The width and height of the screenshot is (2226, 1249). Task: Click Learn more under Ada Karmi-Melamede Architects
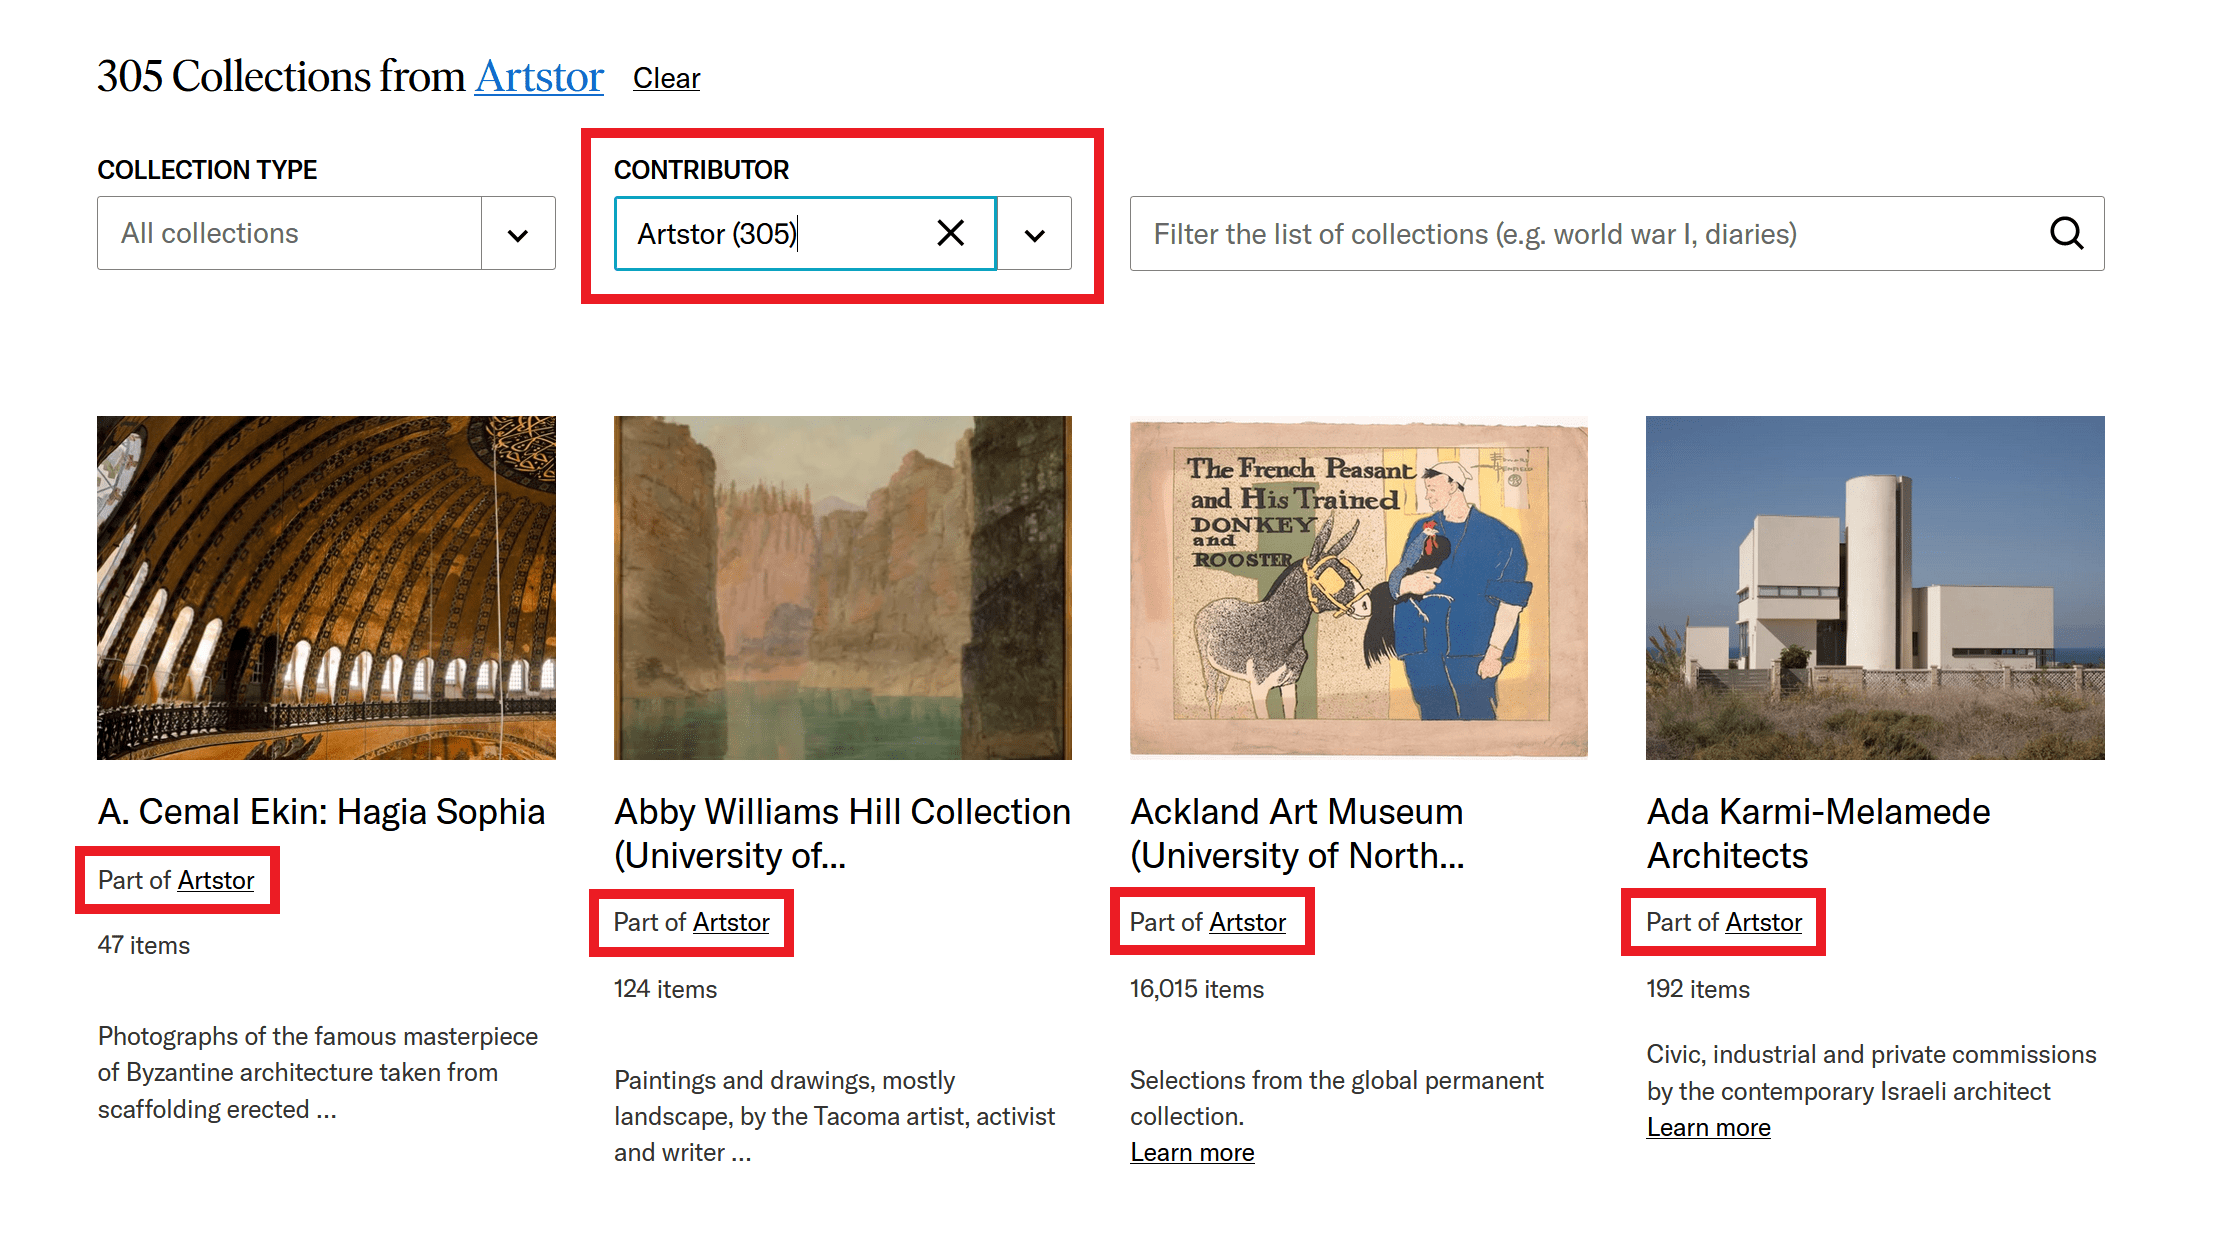point(1708,1127)
